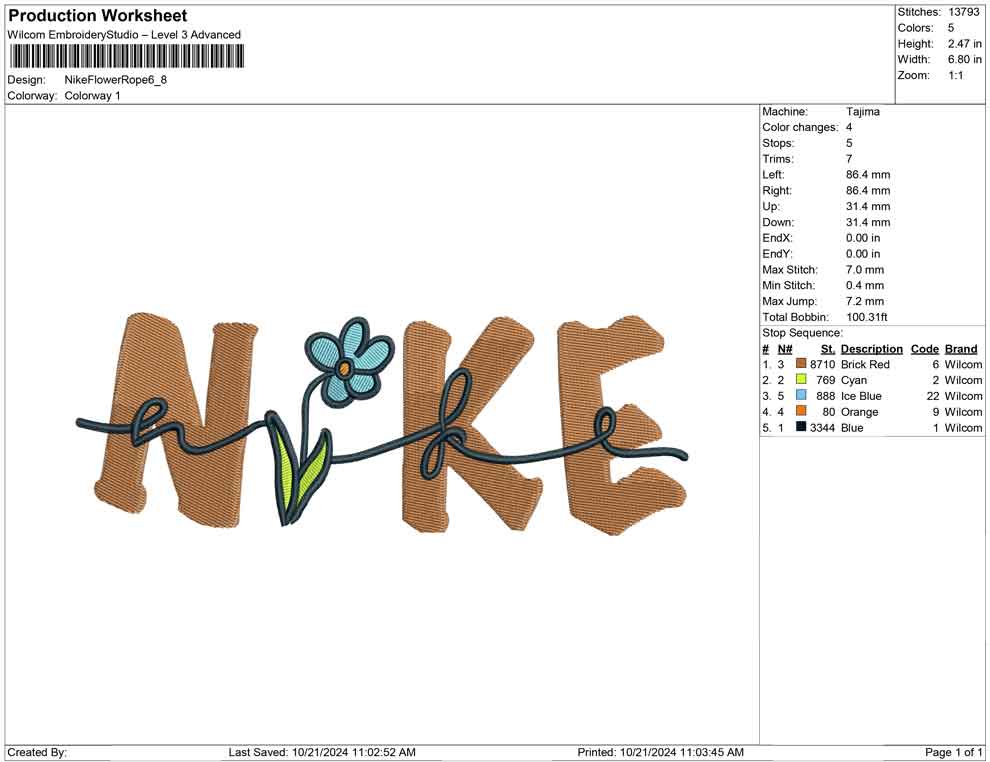Screen dimensions: 990x762
Task: Click the 'Ice Blue' description text
Action: pos(861,396)
